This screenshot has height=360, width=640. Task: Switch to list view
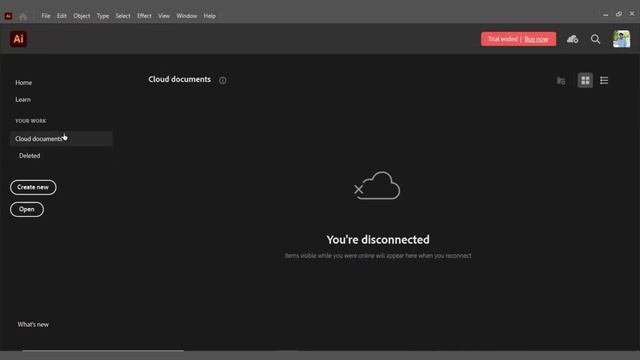pos(604,80)
